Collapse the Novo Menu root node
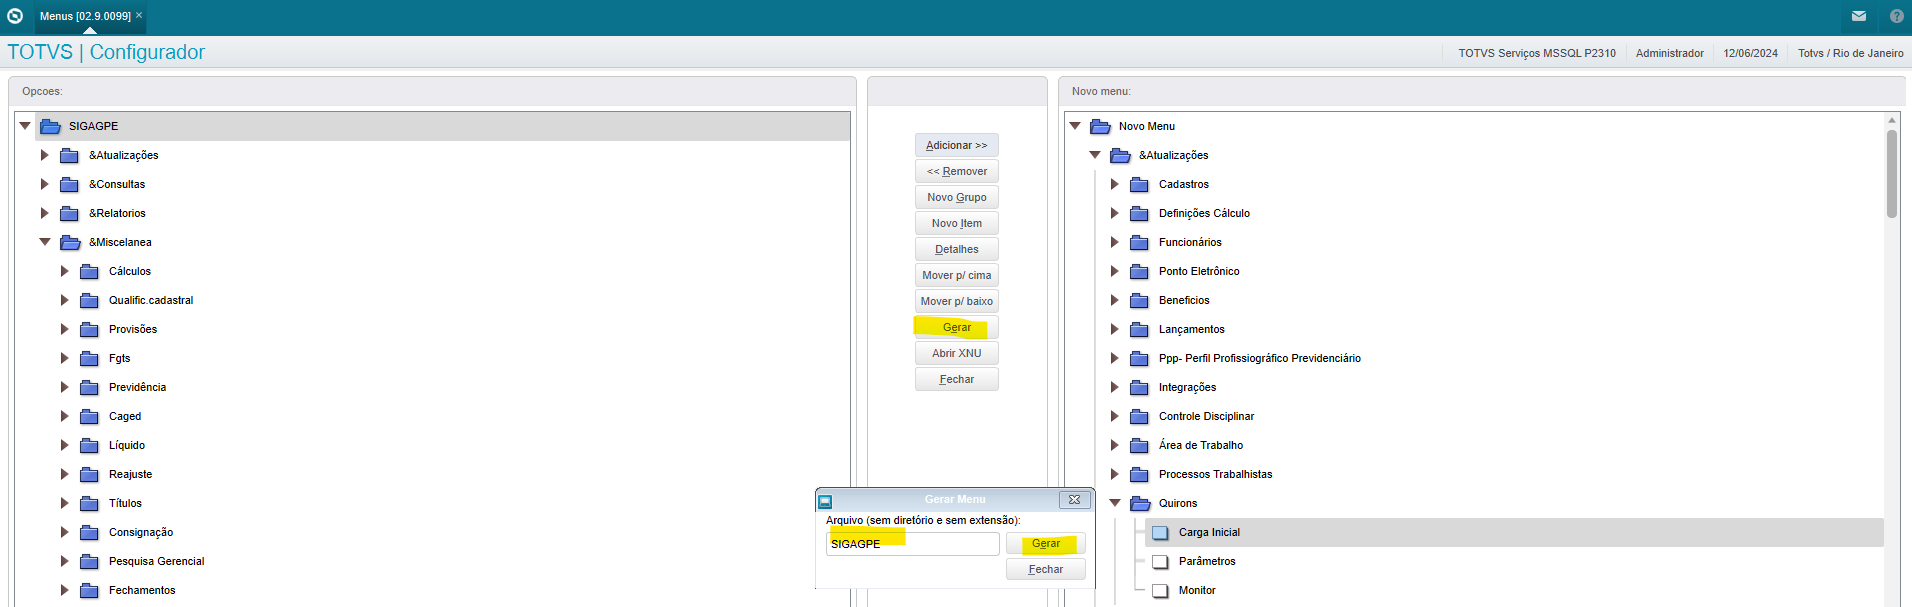Screen dimensions: 1912x607 coord(1075,126)
